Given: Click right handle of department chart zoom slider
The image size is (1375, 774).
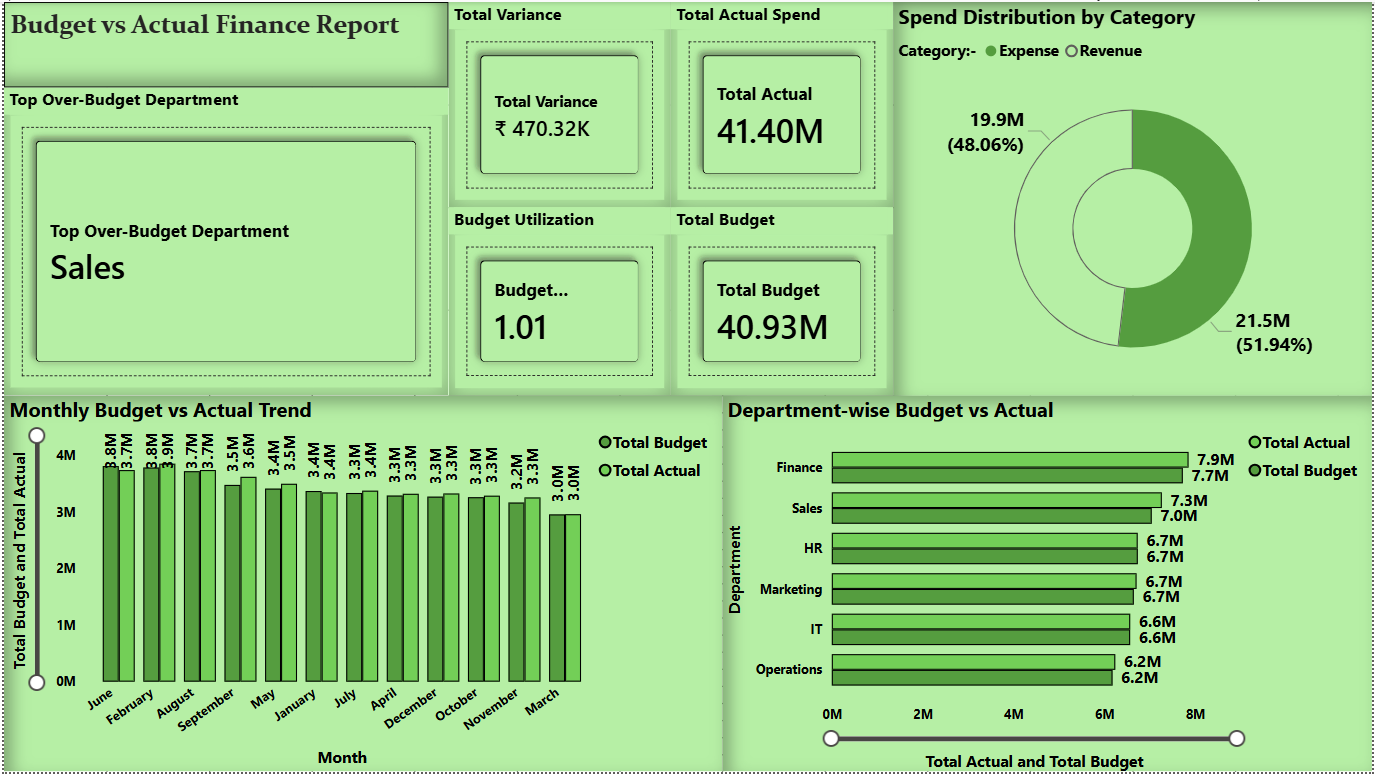Looking at the screenshot, I should pyautogui.click(x=1236, y=738).
